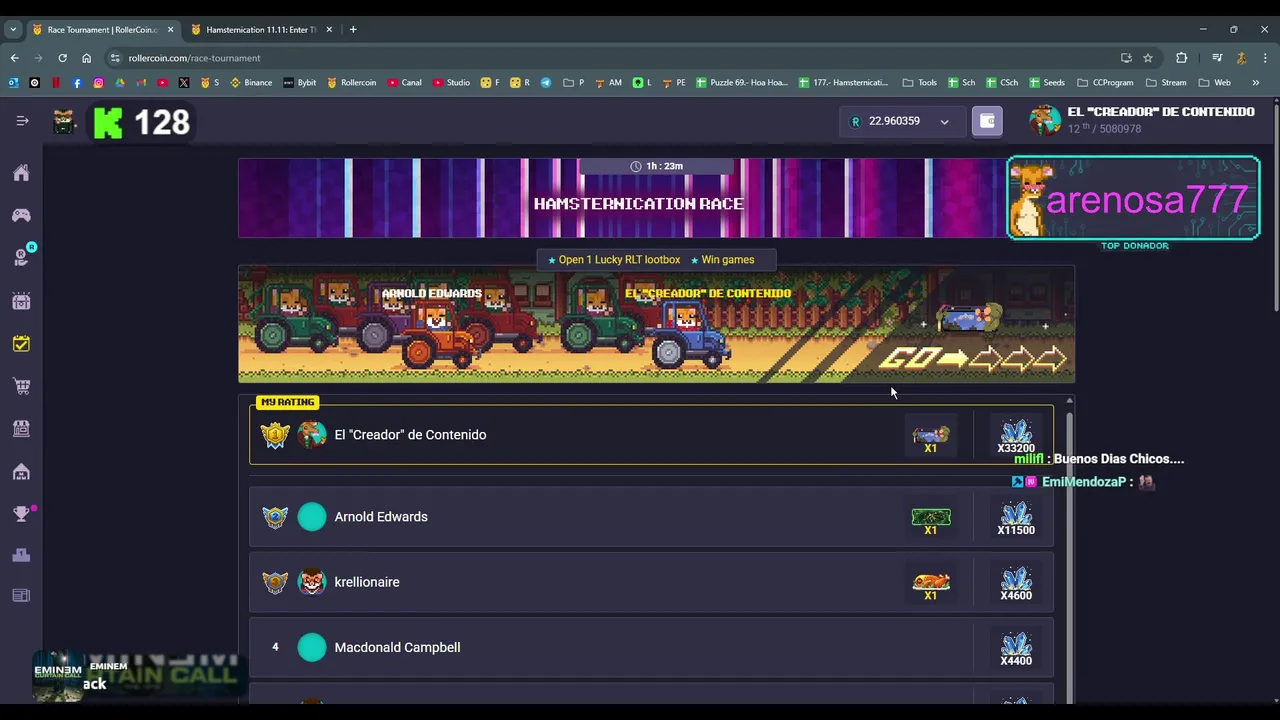Show more bookmarks with the chevron
The image size is (1280, 720).
1256,83
